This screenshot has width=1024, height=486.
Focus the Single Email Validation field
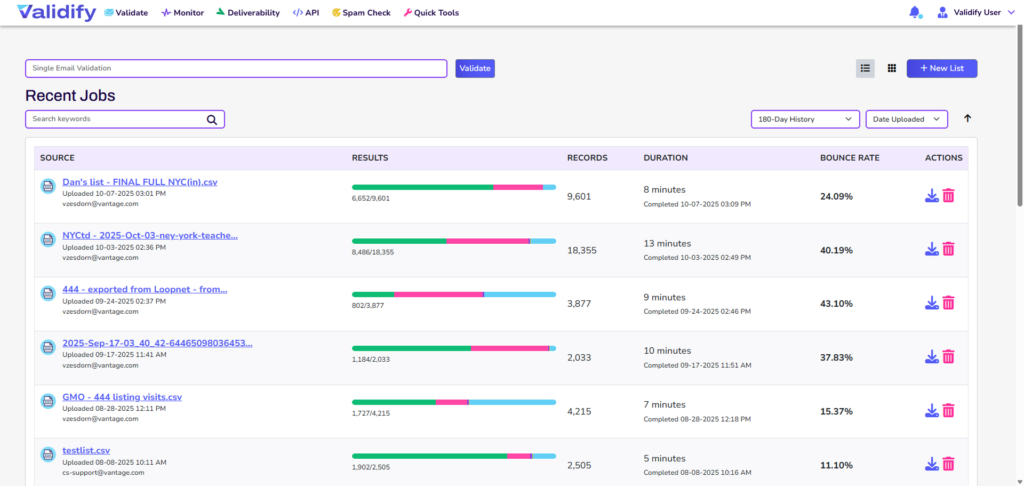[236, 68]
